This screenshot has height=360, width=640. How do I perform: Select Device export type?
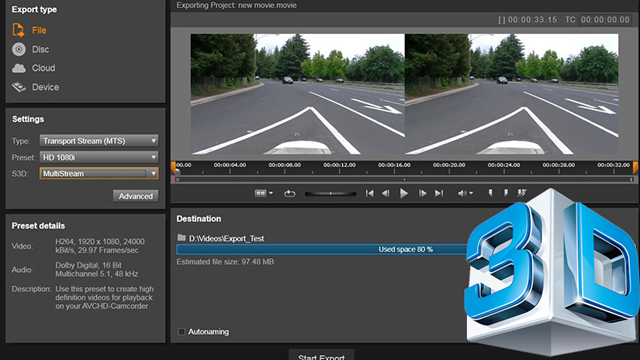pos(45,87)
